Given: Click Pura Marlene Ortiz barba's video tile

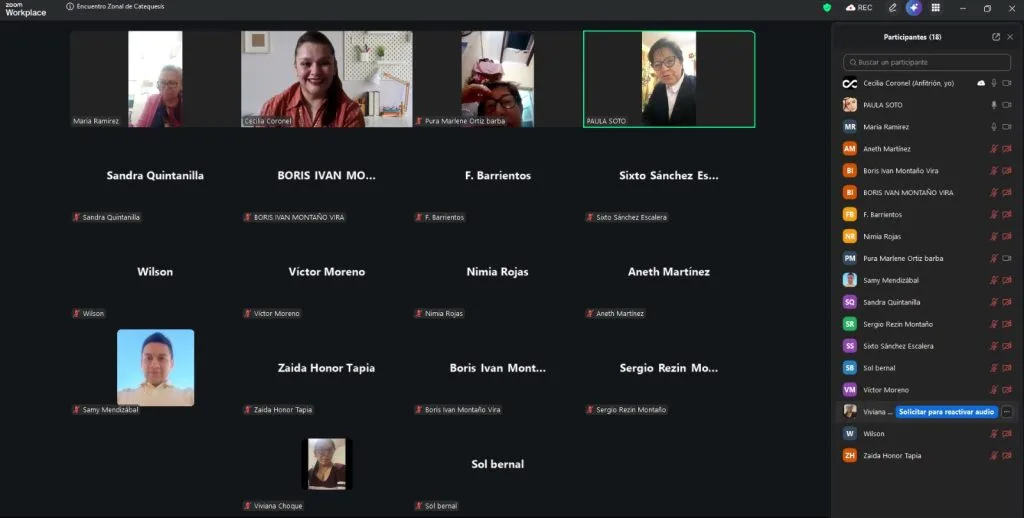Looking at the screenshot, I should point(498,79).
